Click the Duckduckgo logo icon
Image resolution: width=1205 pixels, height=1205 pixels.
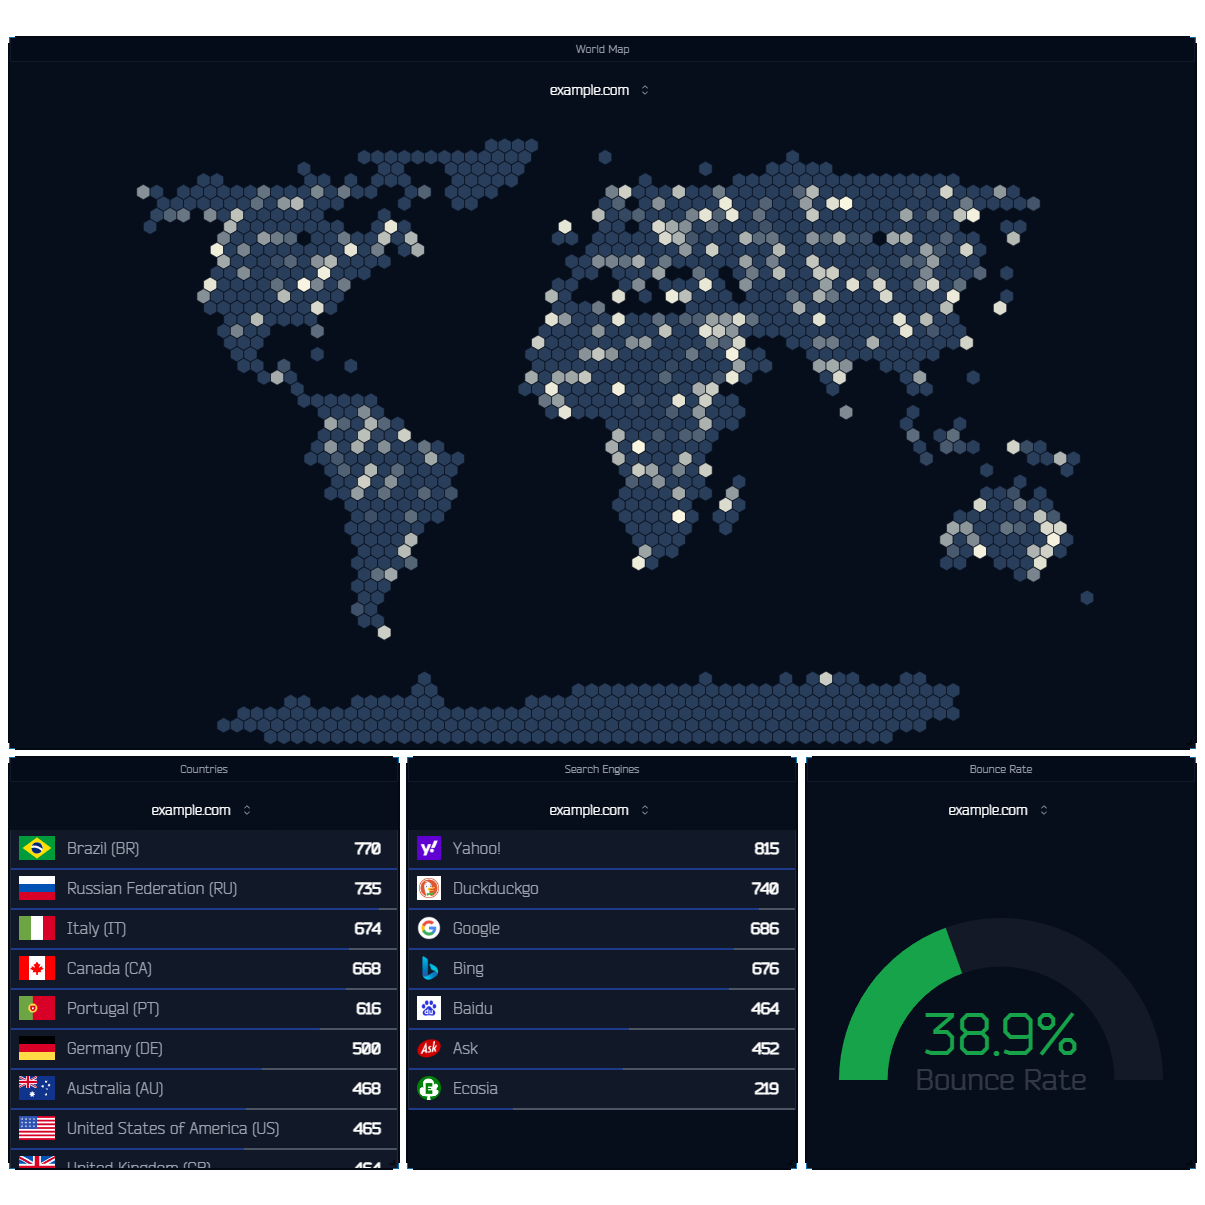click(x=429, y=888)
